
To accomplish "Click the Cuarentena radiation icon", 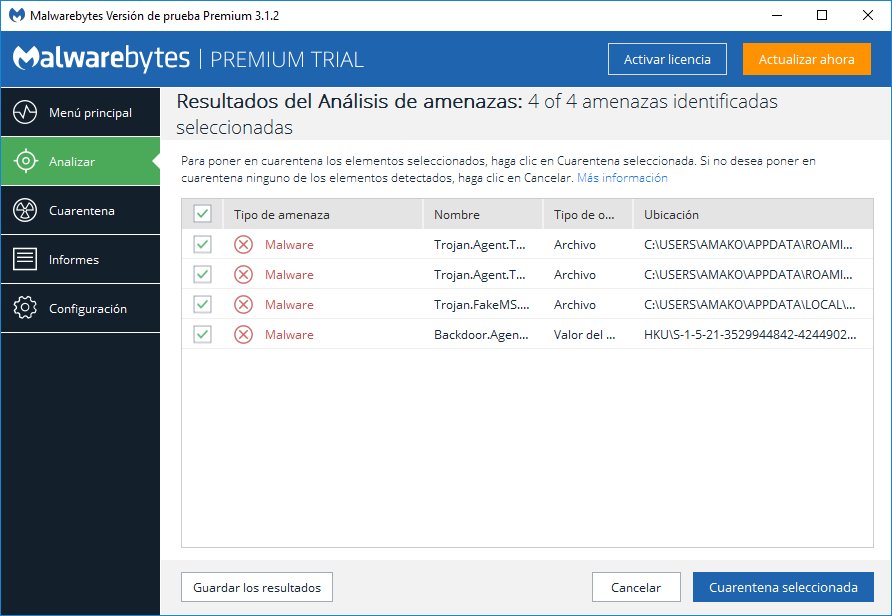I will coord(25,210).
